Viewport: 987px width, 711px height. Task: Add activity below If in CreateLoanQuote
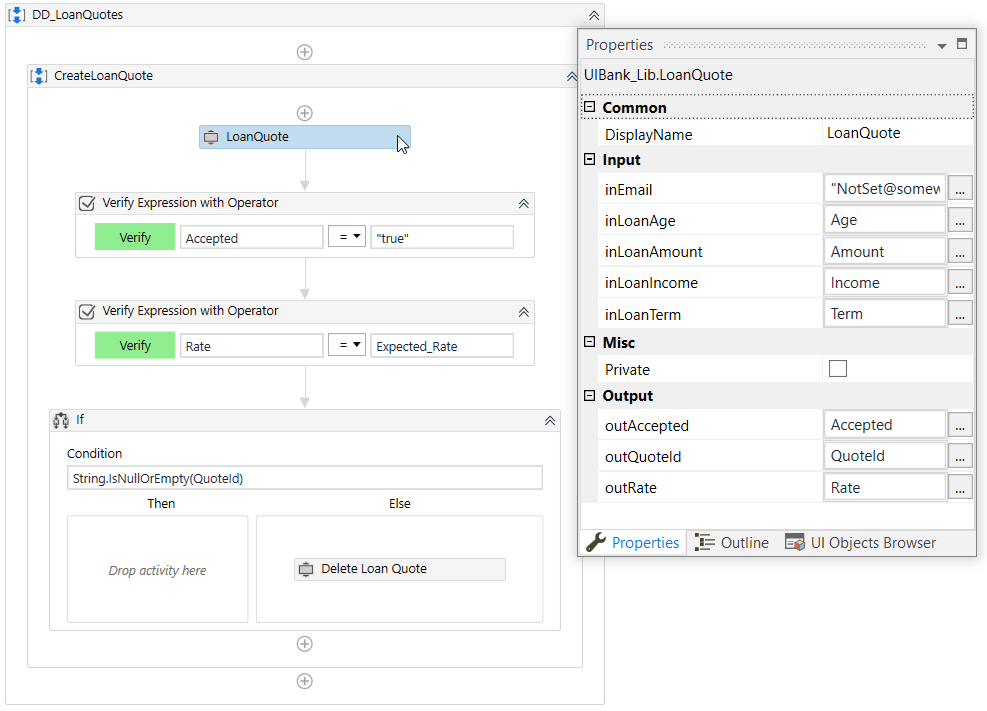click(305, 644)
